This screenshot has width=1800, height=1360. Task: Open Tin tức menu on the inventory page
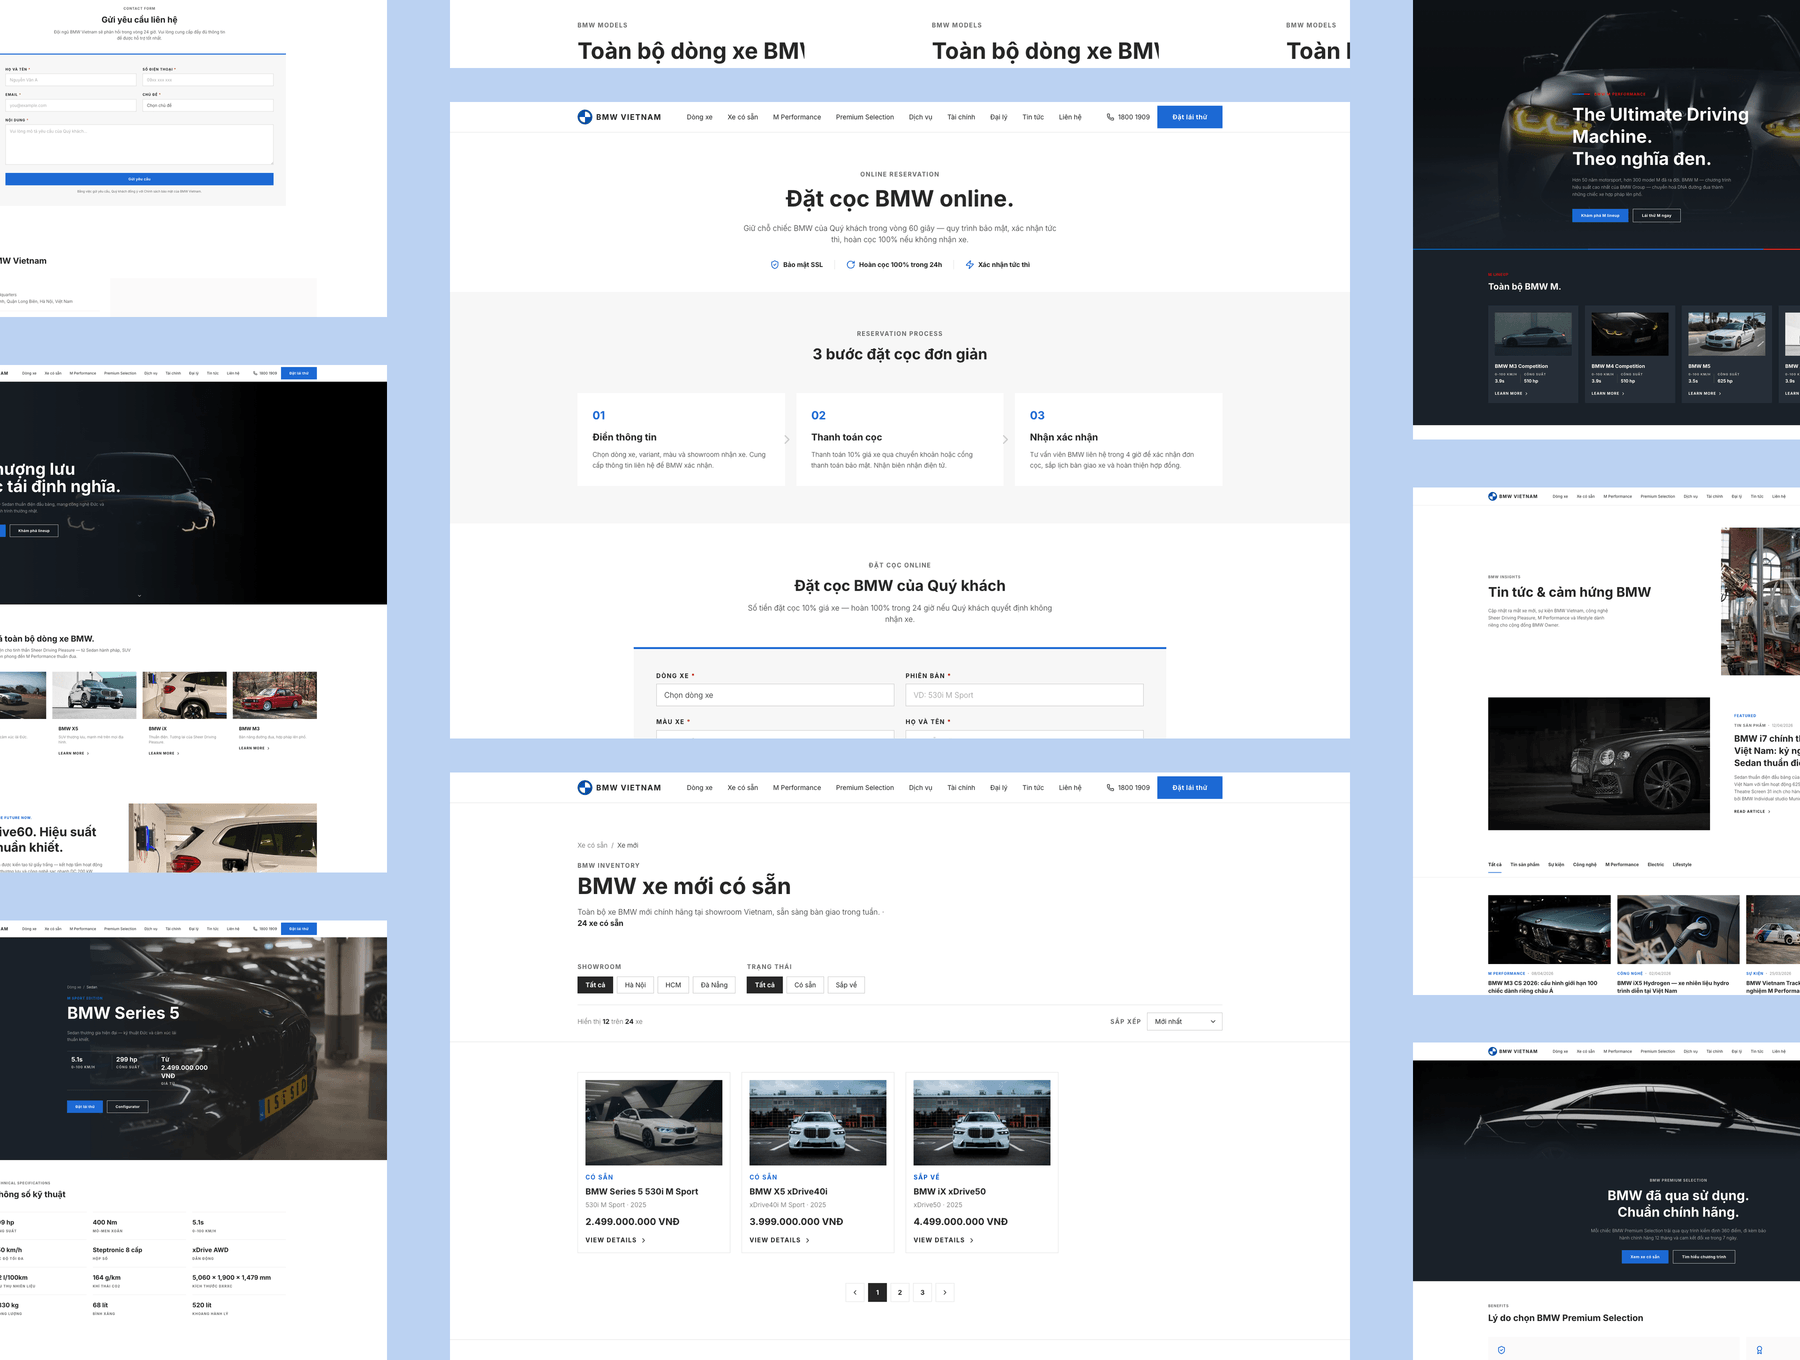[1033, 788]
